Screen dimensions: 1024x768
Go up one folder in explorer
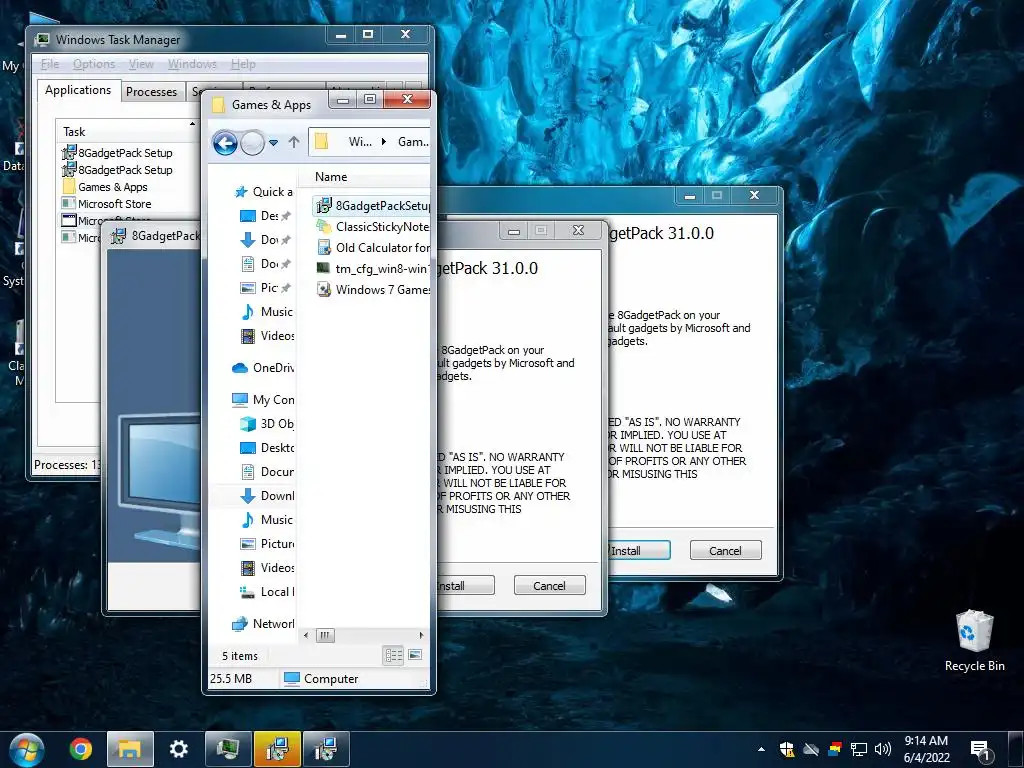(x=294, y=142)
